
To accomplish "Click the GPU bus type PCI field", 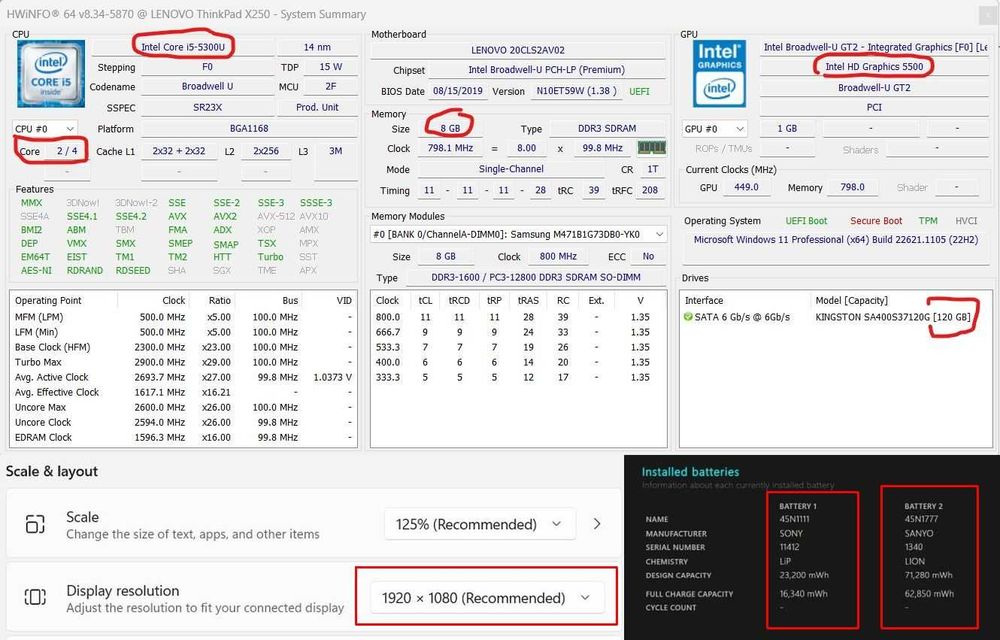I will [x=874, y=108].
